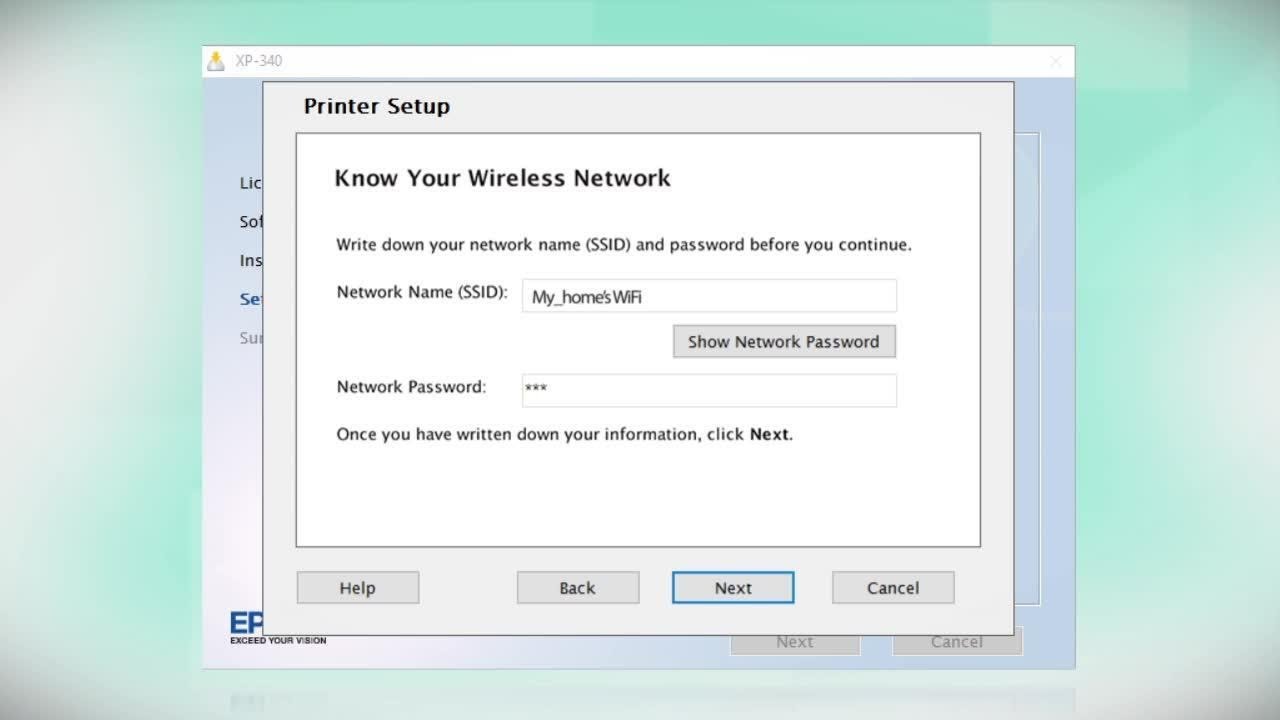1280x720 pixels.
Task: Cancel the Printer Setup dialog
Action: click(x=892, y=588)
